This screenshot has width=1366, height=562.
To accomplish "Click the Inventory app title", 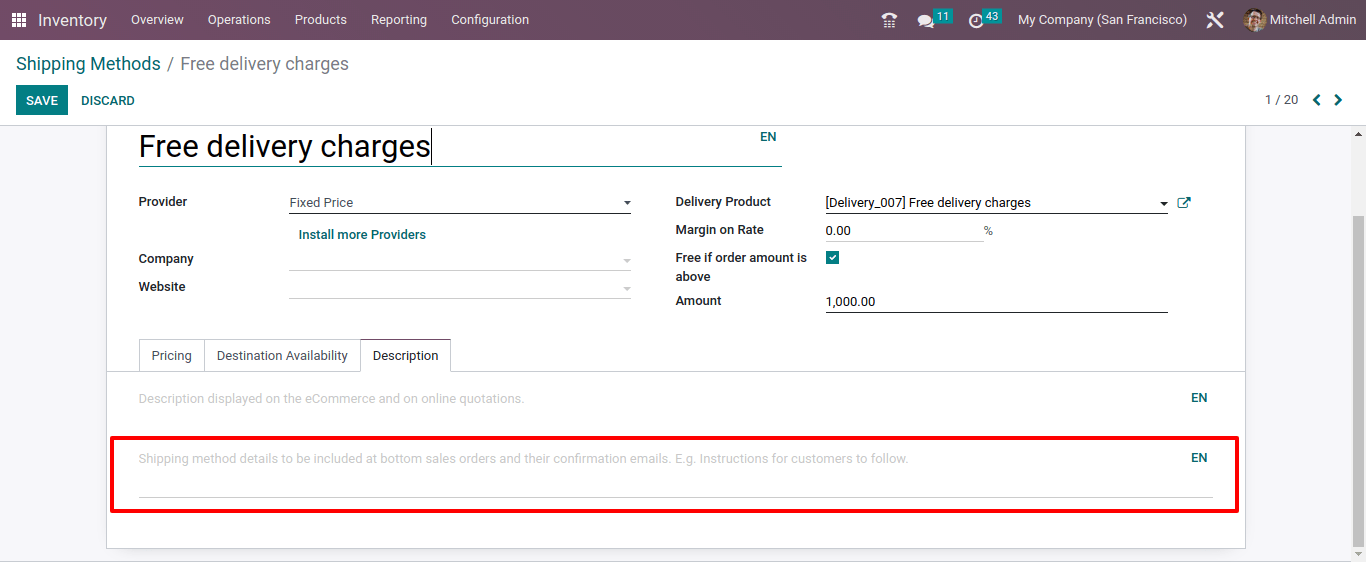I will [73, 20].
